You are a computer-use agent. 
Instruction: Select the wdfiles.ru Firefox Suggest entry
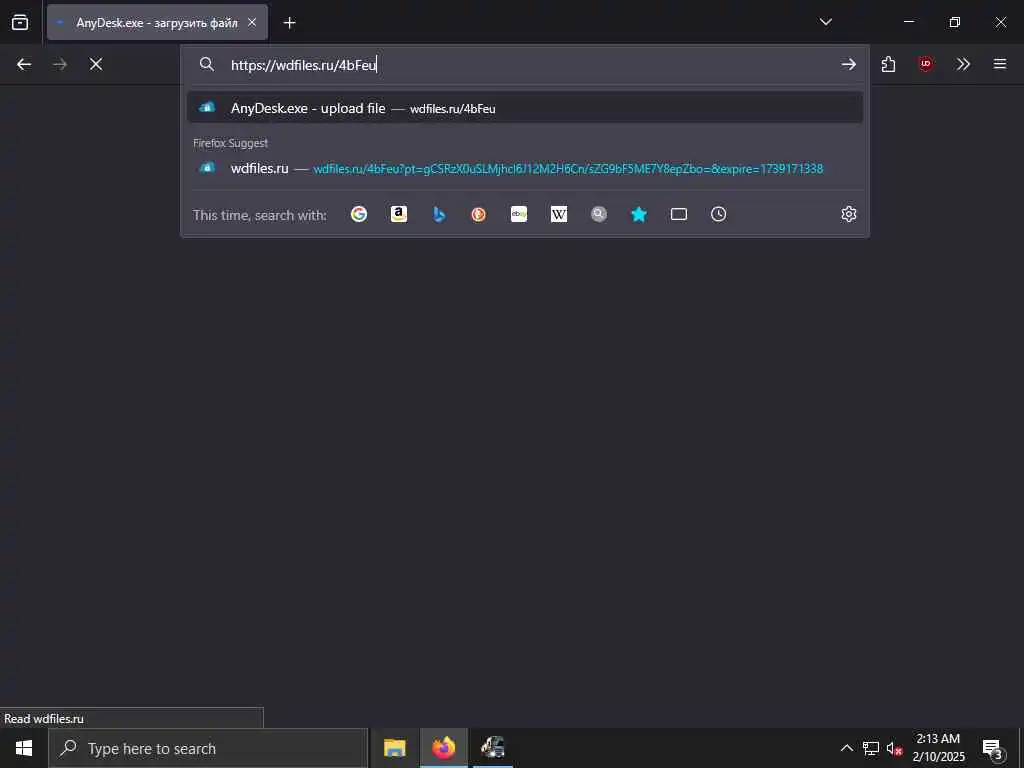pyautogui.click(x=525, y=168)
